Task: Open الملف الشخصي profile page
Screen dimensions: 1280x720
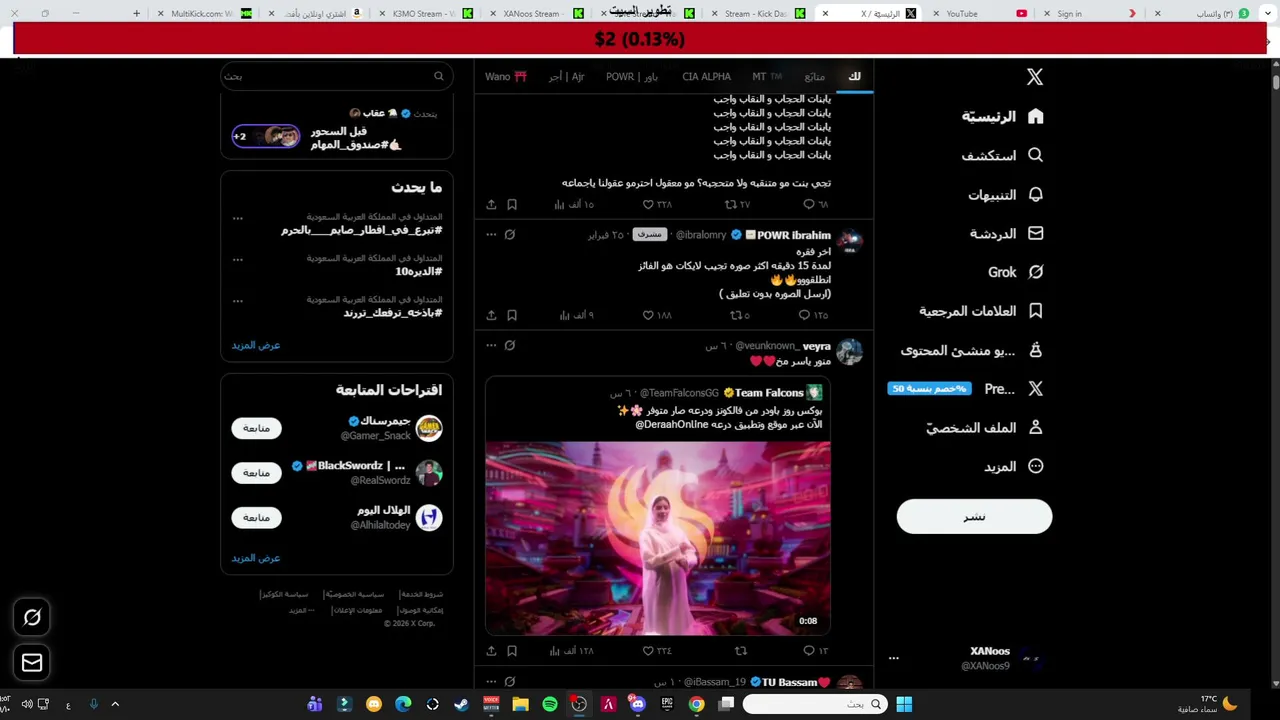Action: 985,427
